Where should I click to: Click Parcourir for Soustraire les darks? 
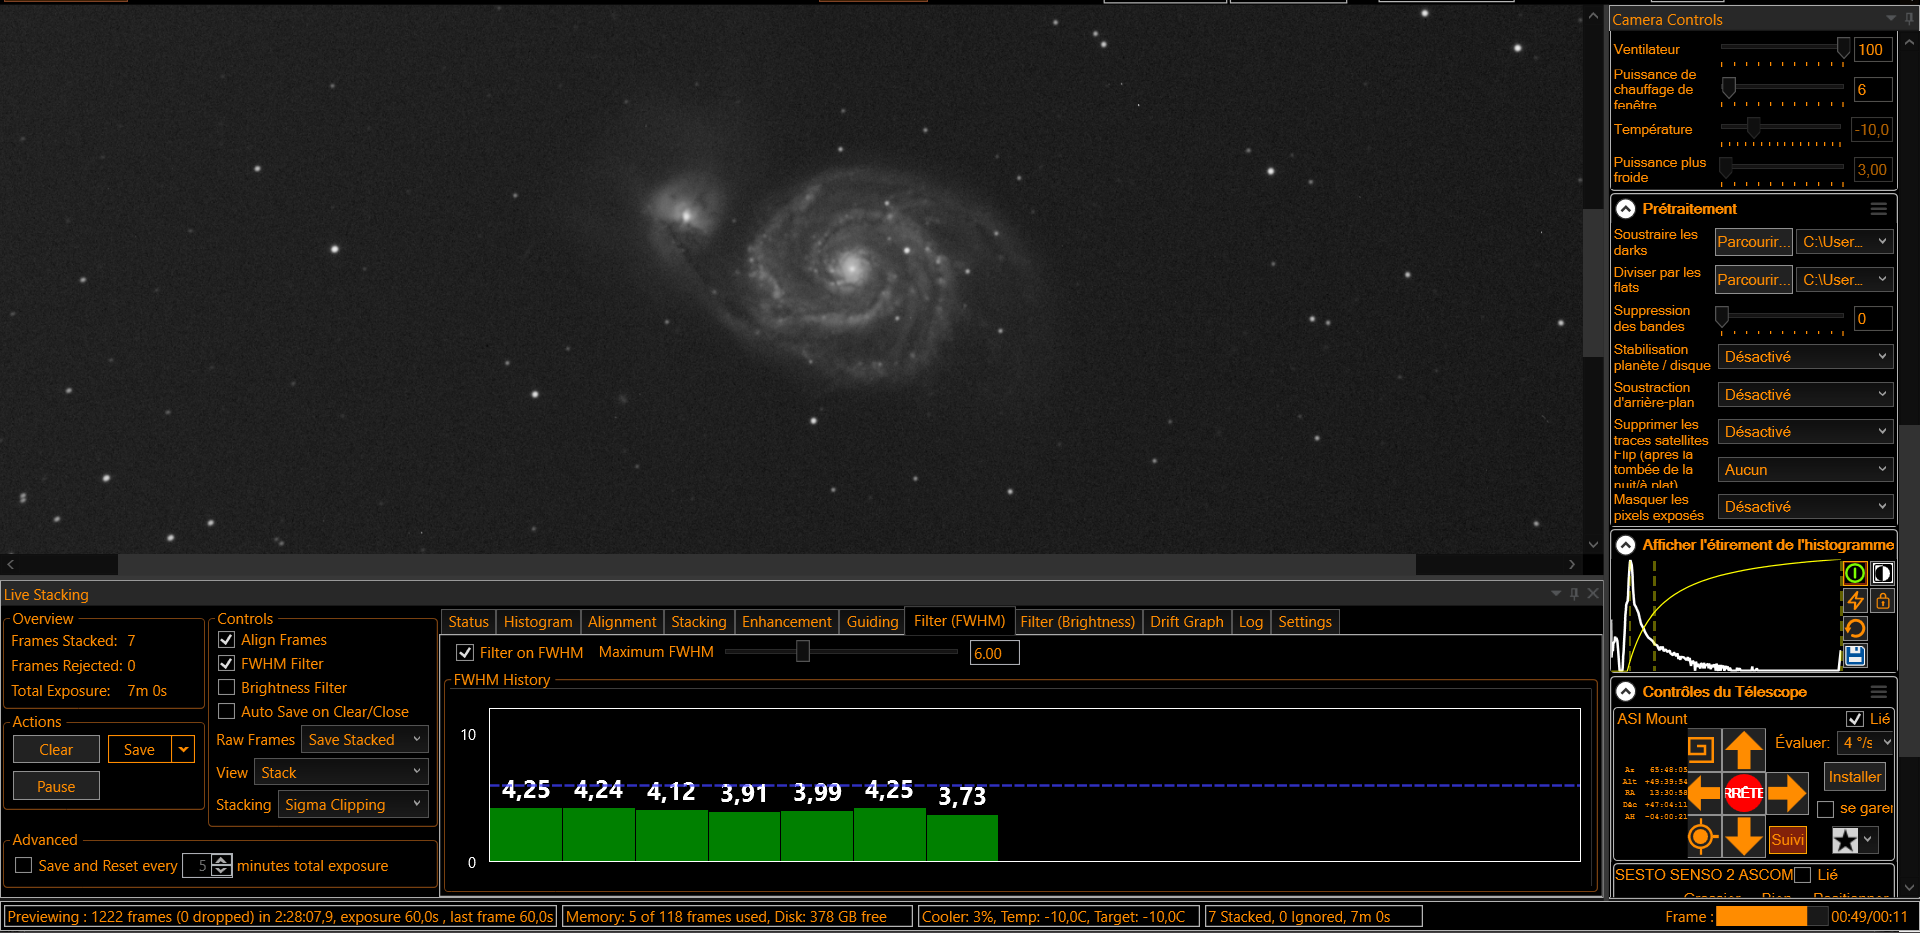coord(1754,242)
